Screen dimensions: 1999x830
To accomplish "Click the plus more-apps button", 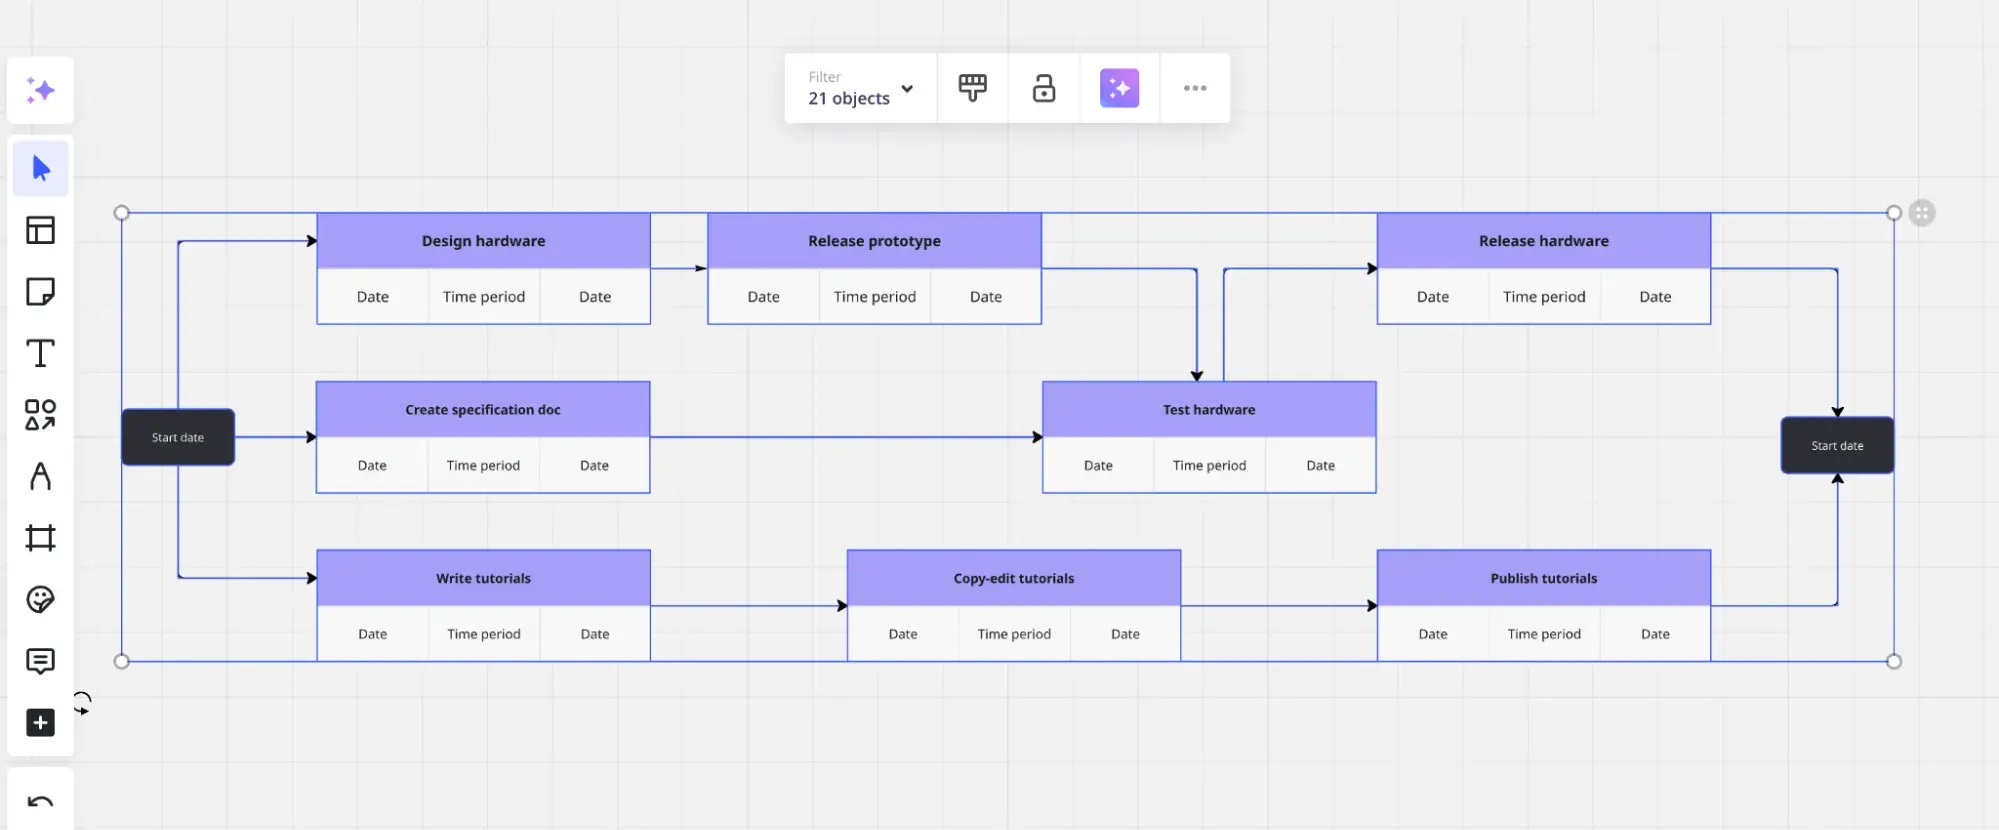I will [40, 723].
